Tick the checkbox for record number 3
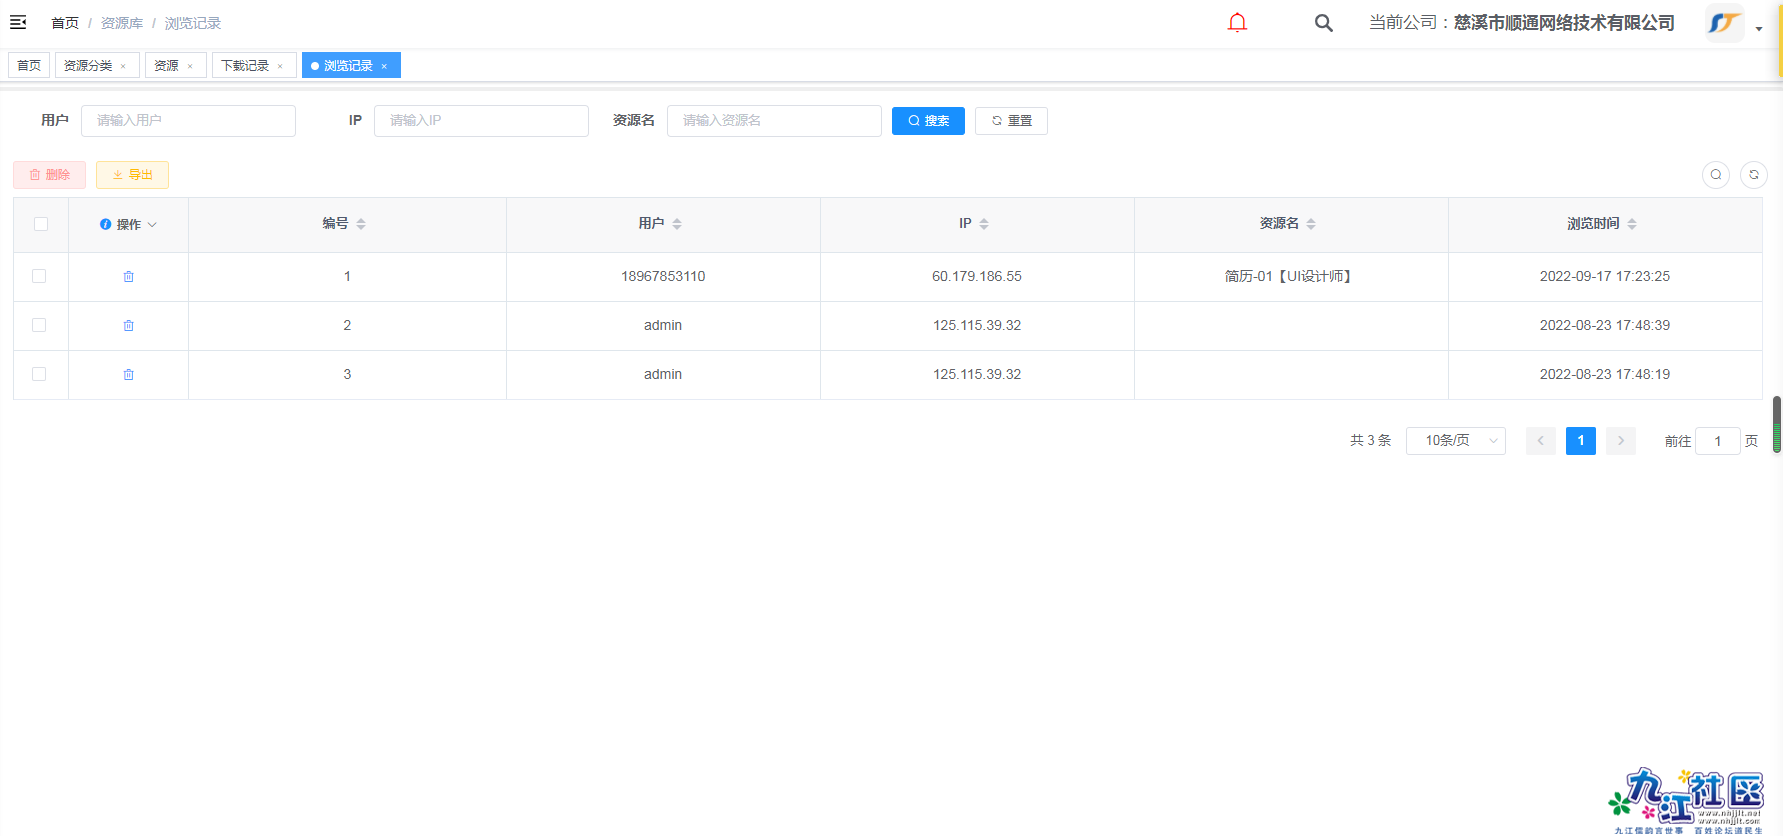Viewport: 1783px width, 836px height. point(39,374)
